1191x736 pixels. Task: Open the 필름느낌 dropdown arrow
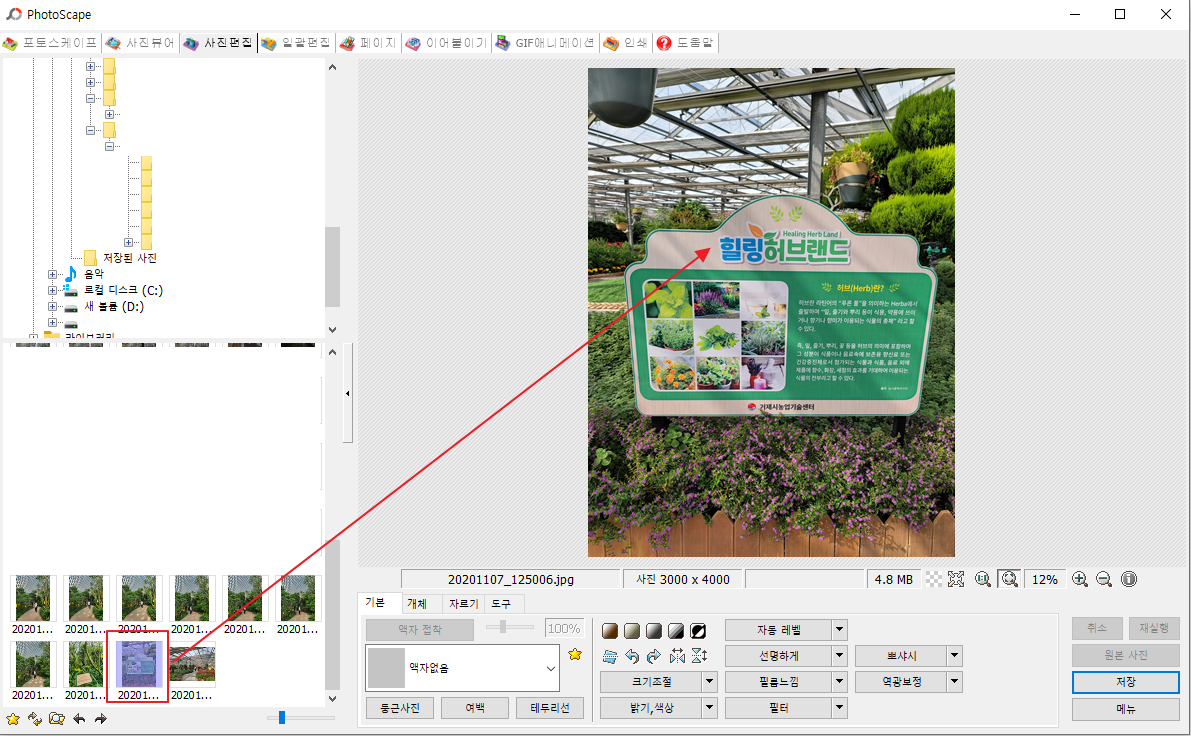(x=839, y=682)
